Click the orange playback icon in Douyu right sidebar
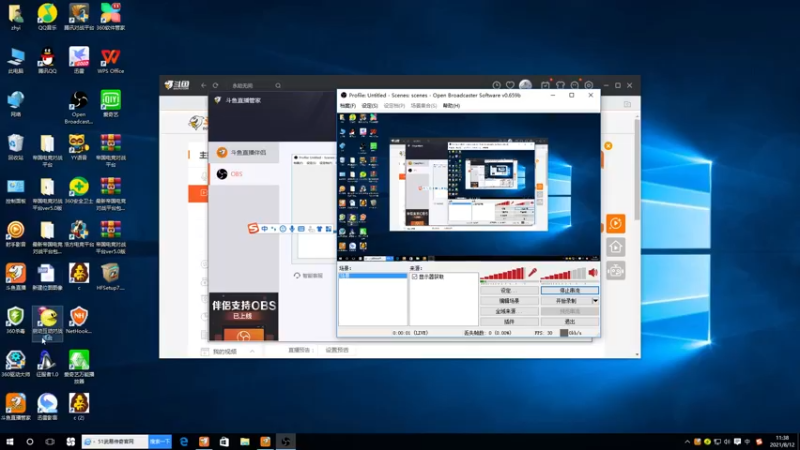Screen dimensions: 800x450 (x=616, y=223)
